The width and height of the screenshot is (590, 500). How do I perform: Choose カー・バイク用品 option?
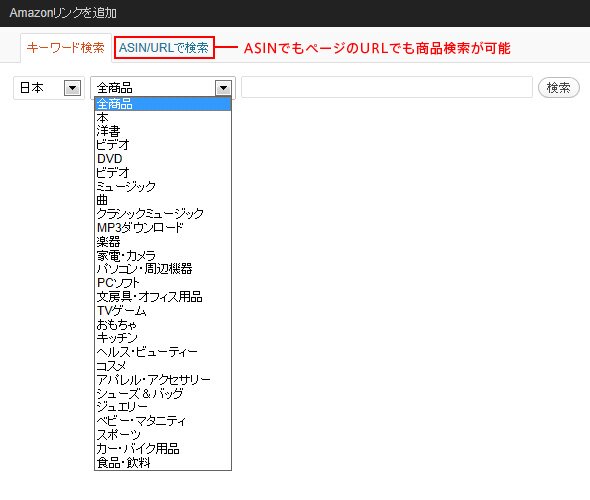(163, 448)
